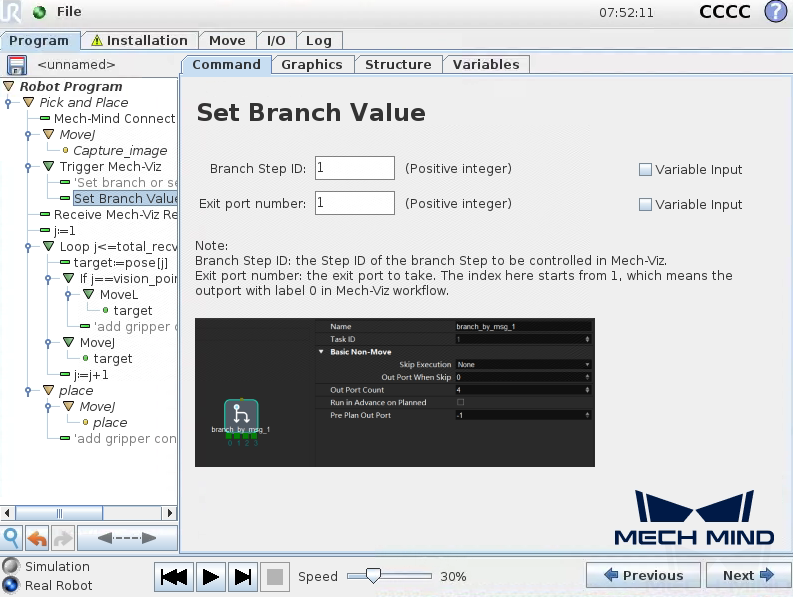Switch to the Variables tab
This screenshot has width=793, height=597.
[x=486, y=65]
